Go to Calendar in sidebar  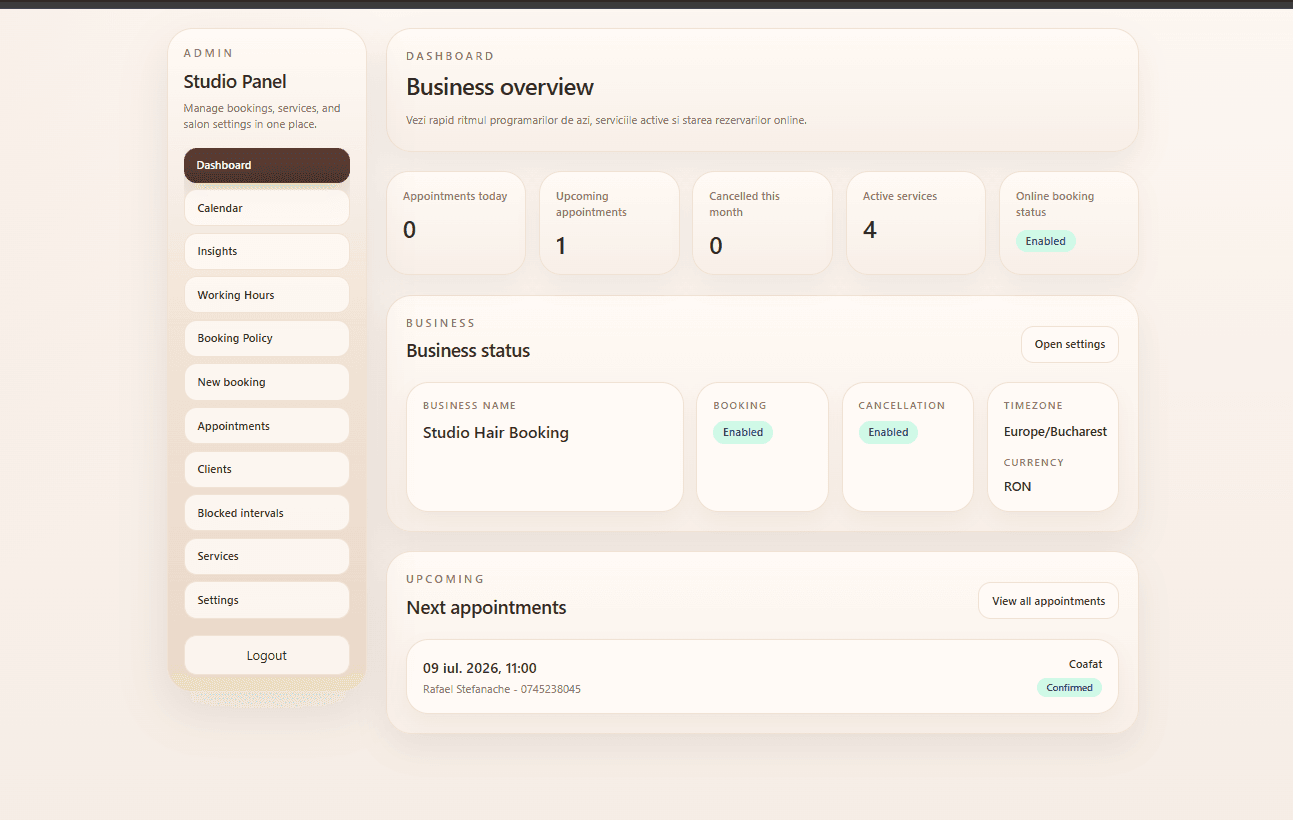[x=267, y=208]
